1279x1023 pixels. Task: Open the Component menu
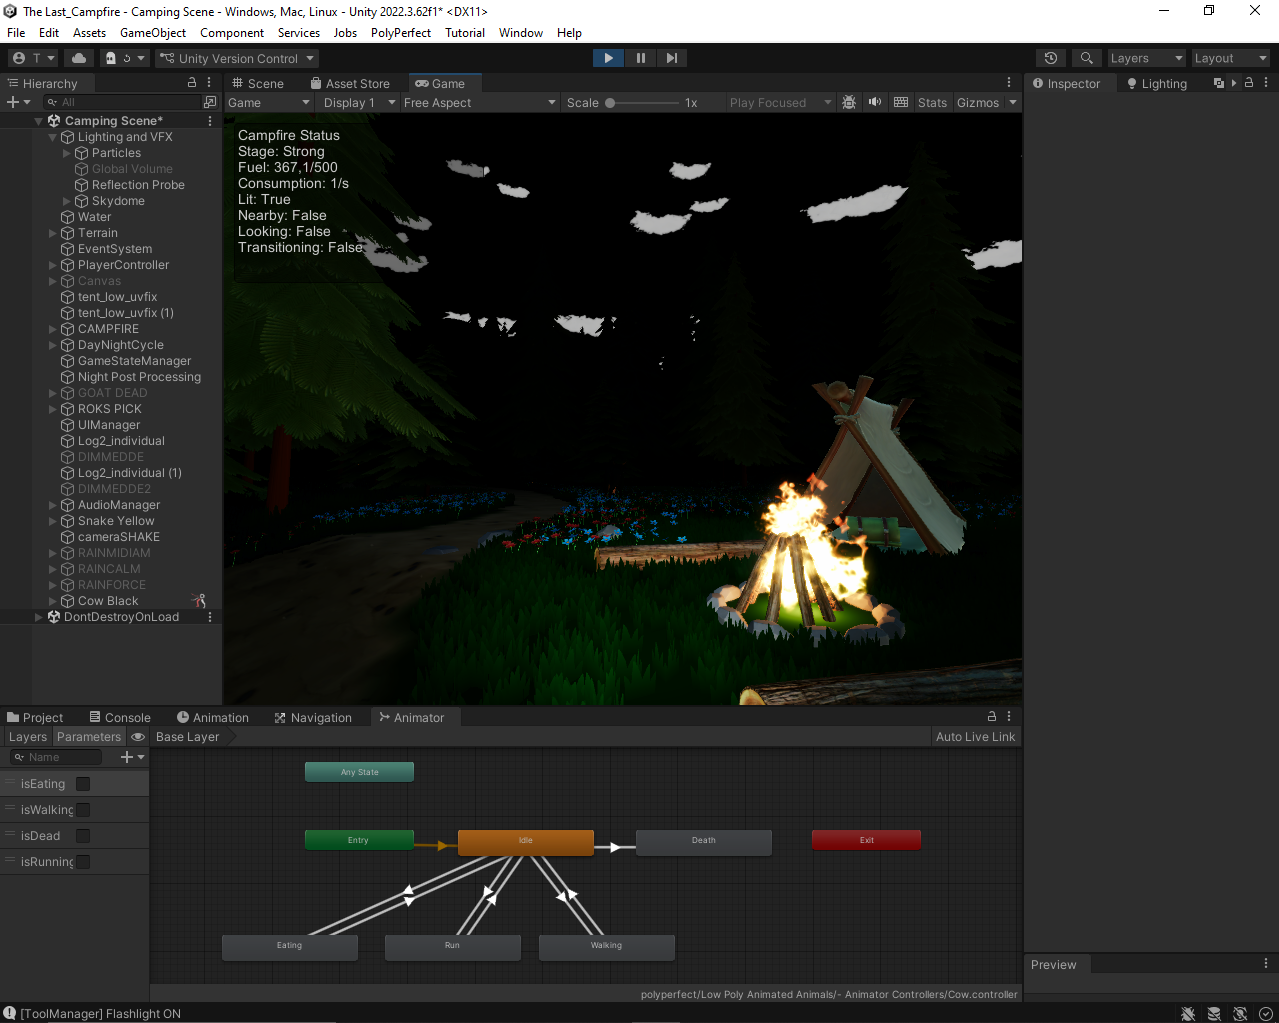[x=232, y=33]
